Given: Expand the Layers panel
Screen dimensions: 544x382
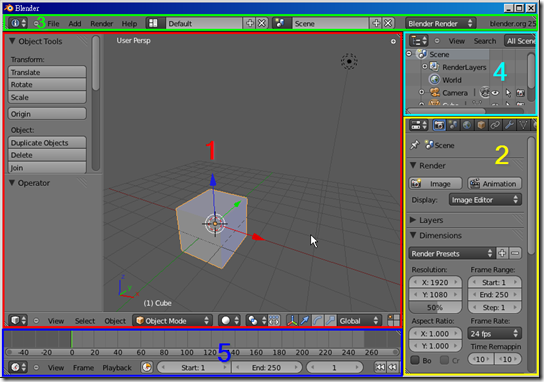Looking at the screenshot, I should coord(413,220).
